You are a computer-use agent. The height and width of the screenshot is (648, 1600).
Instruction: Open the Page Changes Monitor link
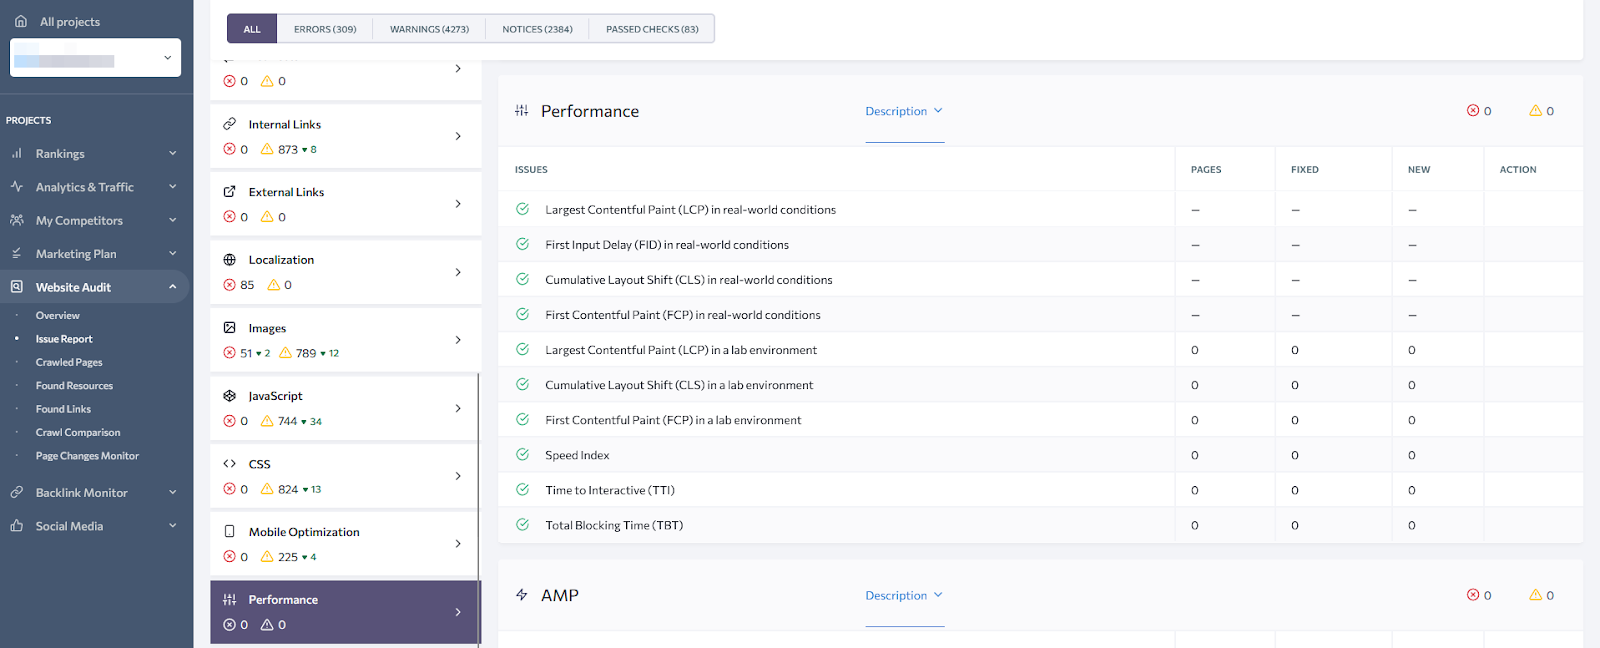[87, 456]
